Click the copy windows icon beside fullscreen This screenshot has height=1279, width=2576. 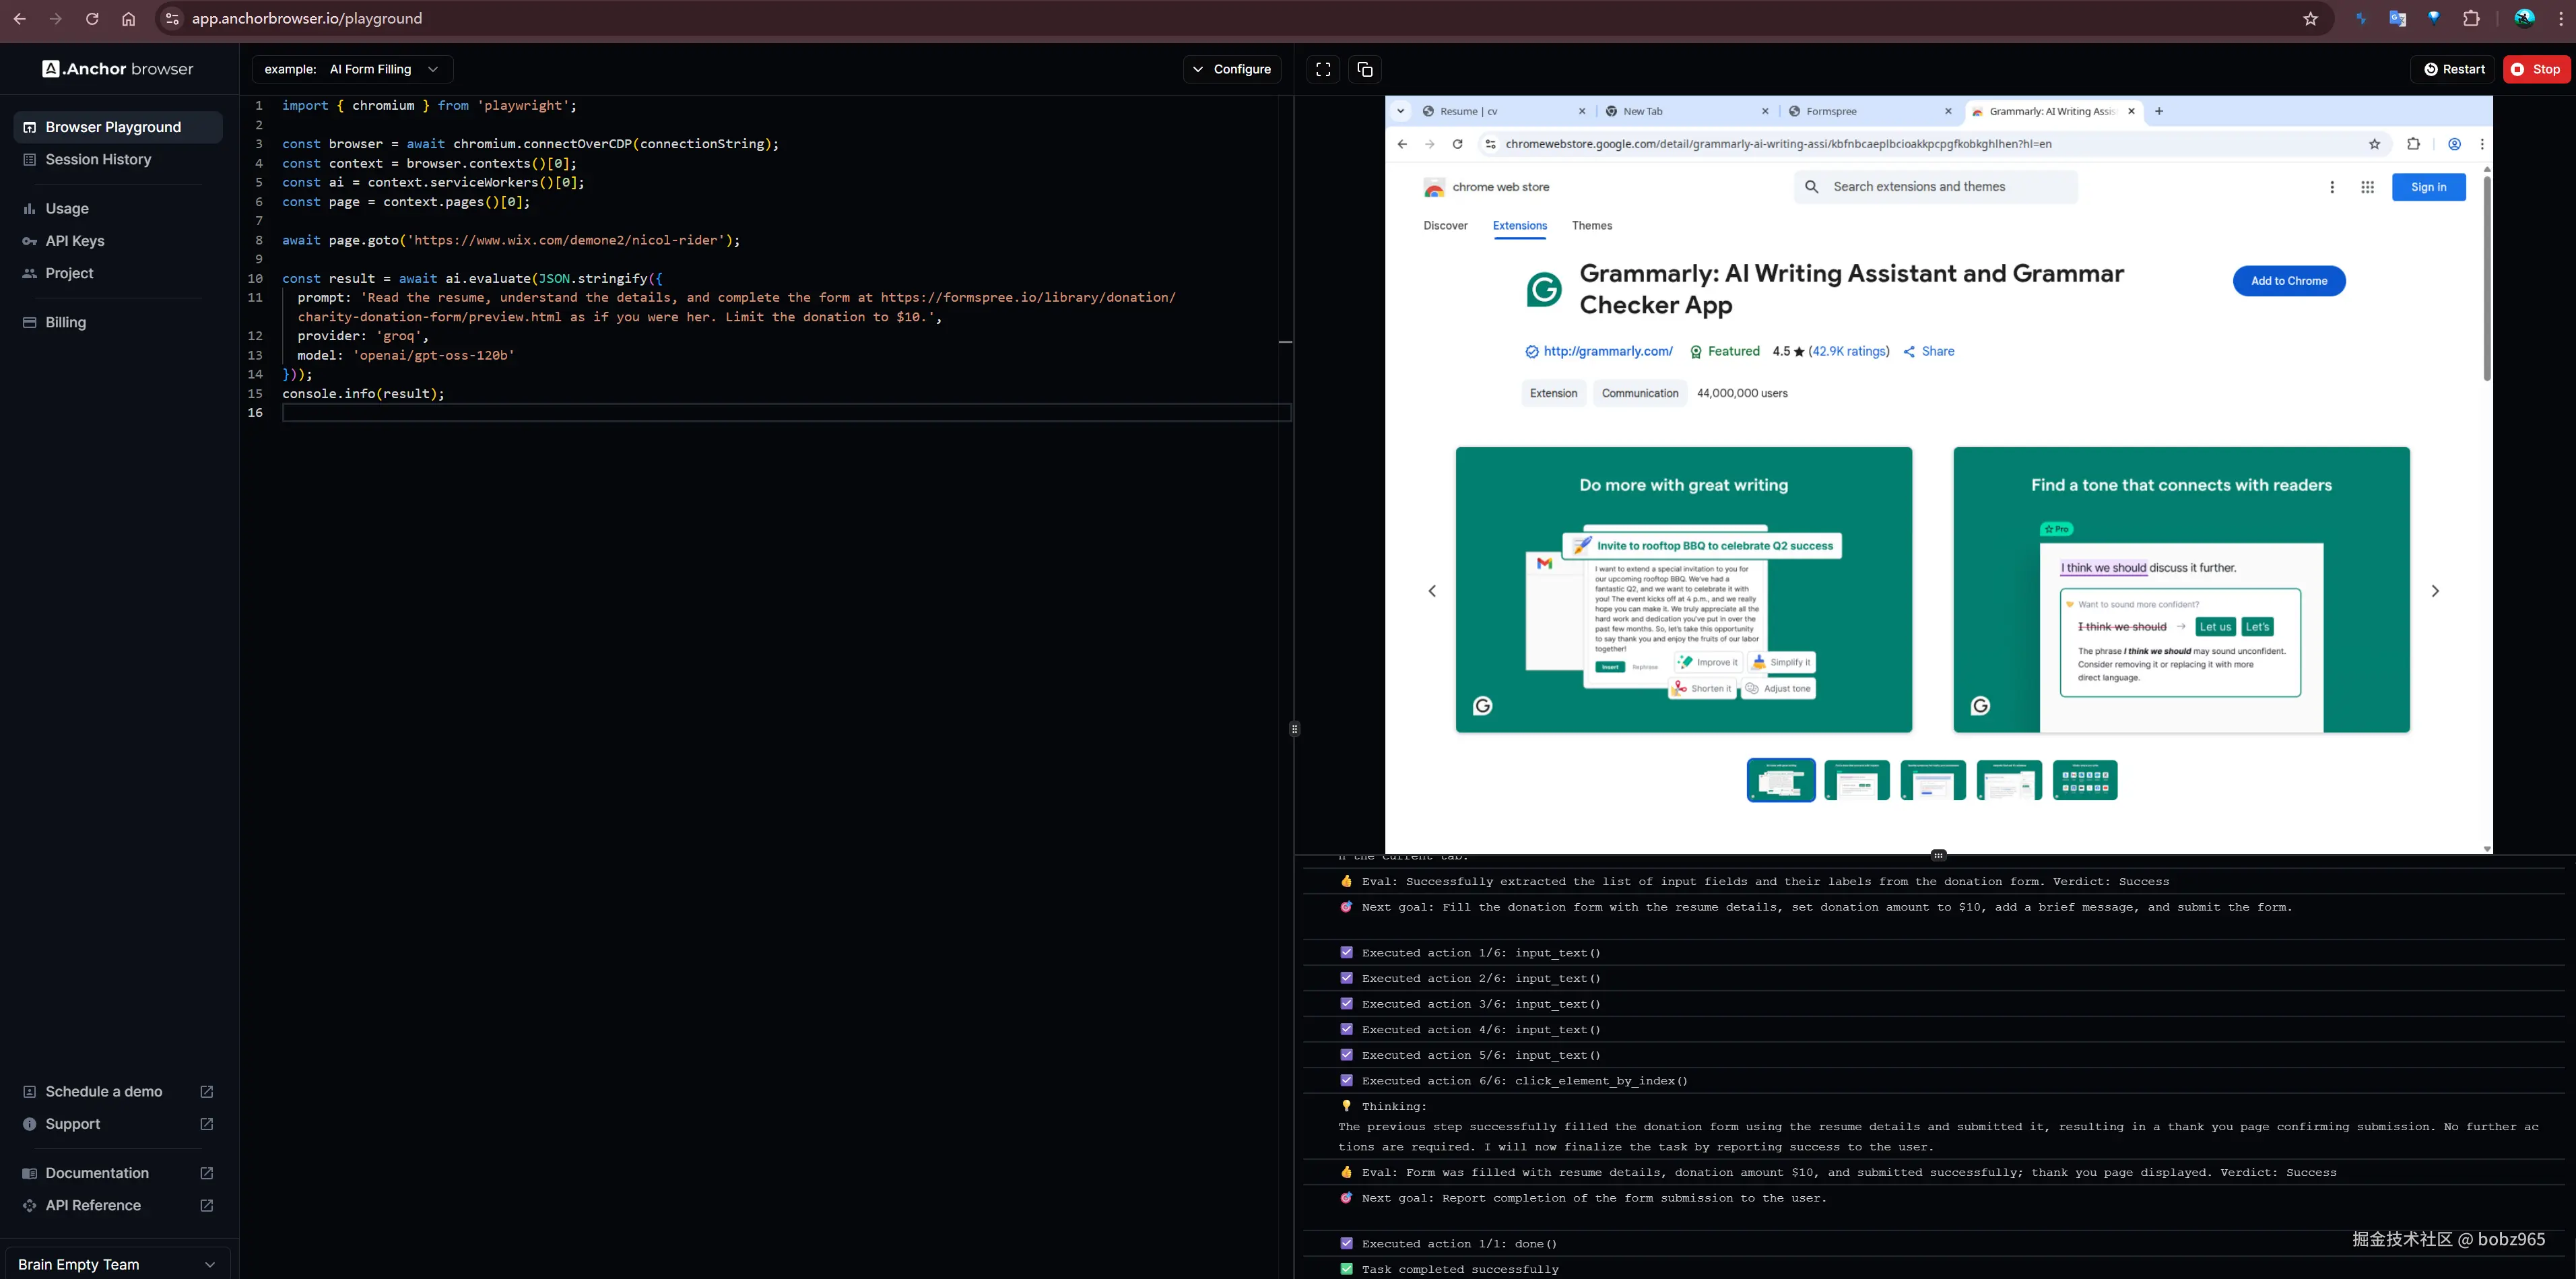click(1365, 69)
